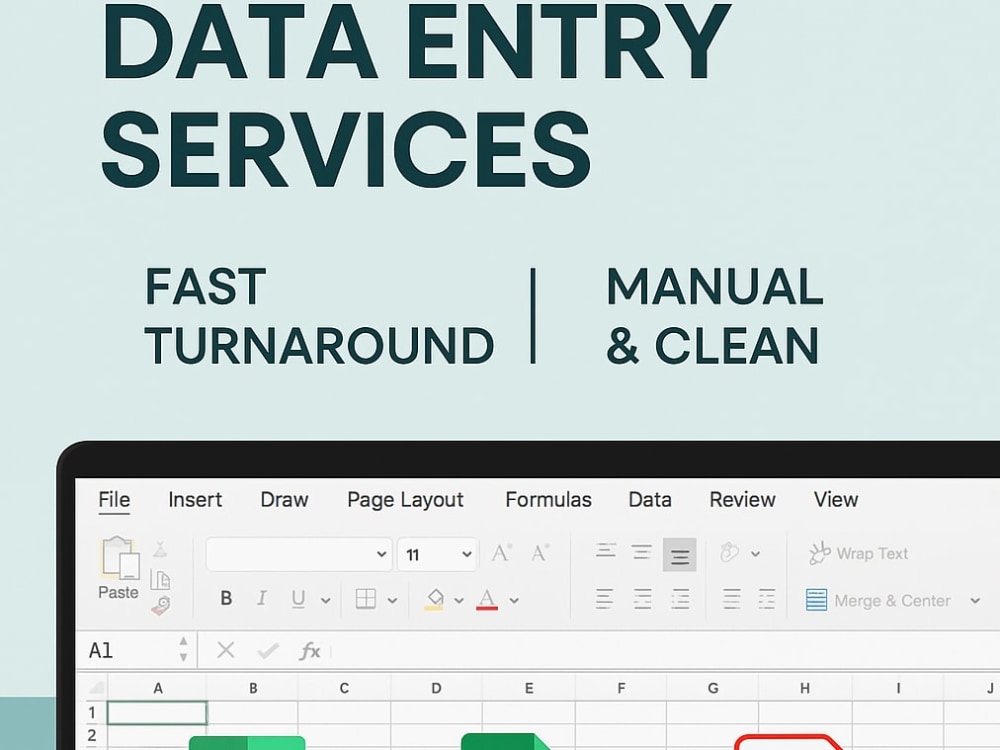Select column H header
The width and height of the screenshot is (1000, 750).
pos(805,688)
